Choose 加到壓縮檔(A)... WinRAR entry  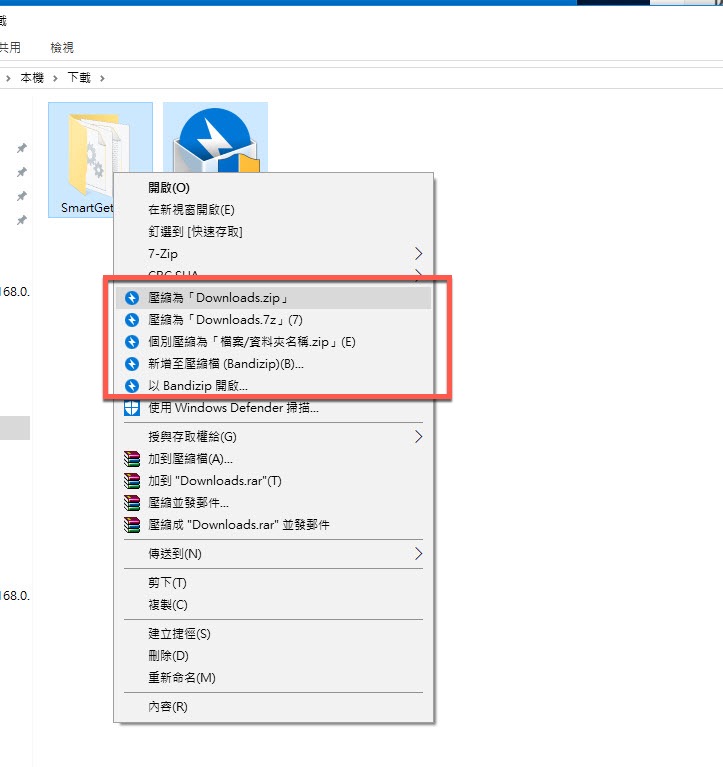274,459
